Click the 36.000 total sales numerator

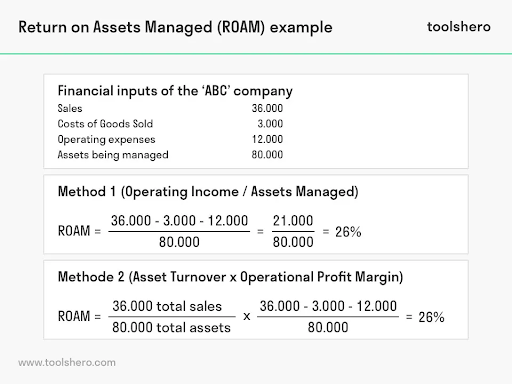pyautogui.click(x=167, y=306)
